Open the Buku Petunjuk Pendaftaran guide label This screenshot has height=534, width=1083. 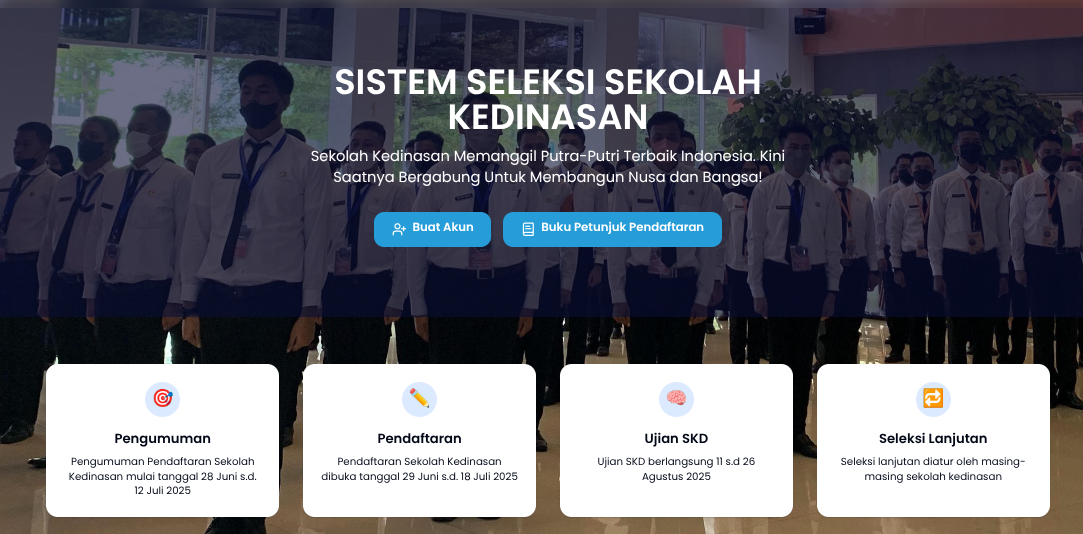click(x=622, y=227)
